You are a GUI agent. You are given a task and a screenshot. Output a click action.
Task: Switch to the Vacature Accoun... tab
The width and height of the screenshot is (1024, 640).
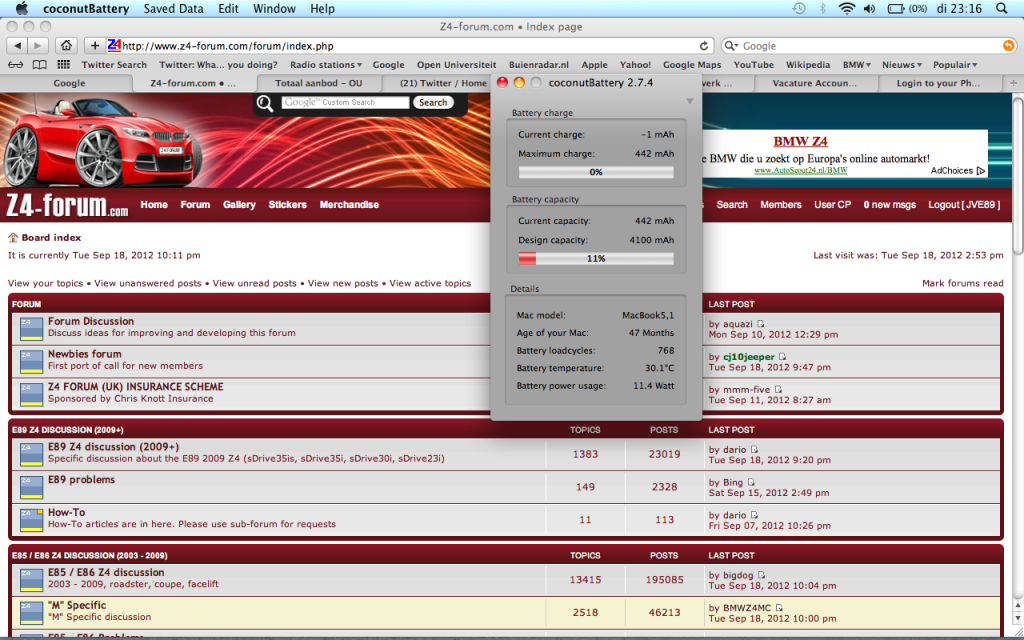pyautogui.click(x=814, y=83)
